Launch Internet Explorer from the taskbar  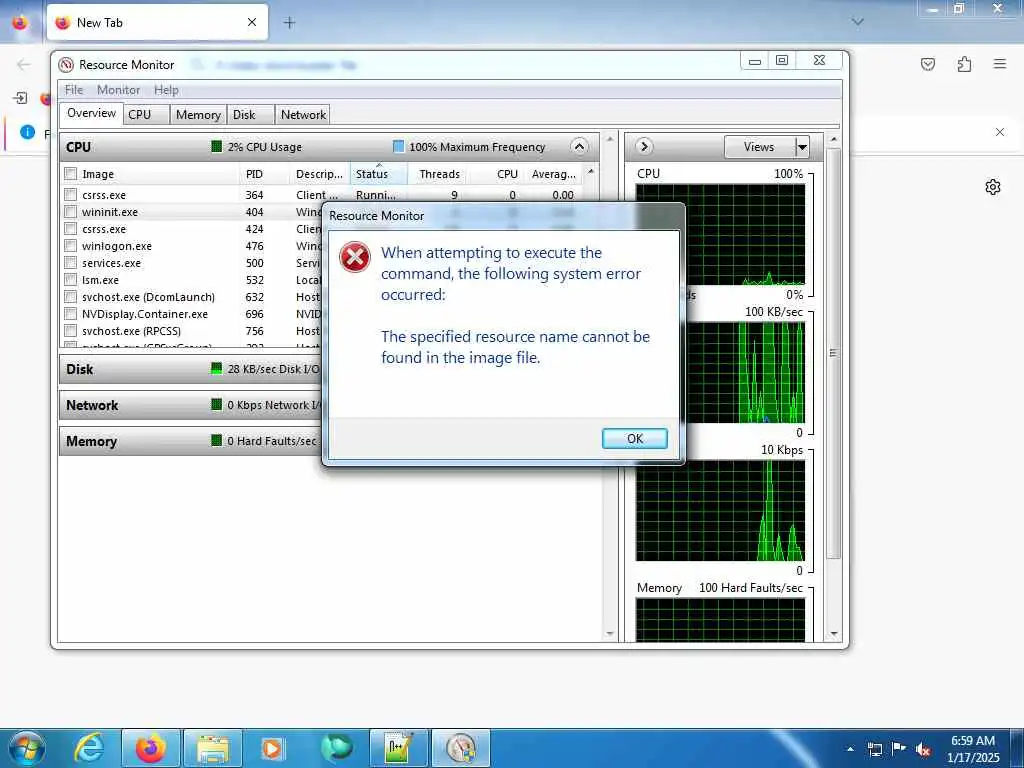(89, 748)
